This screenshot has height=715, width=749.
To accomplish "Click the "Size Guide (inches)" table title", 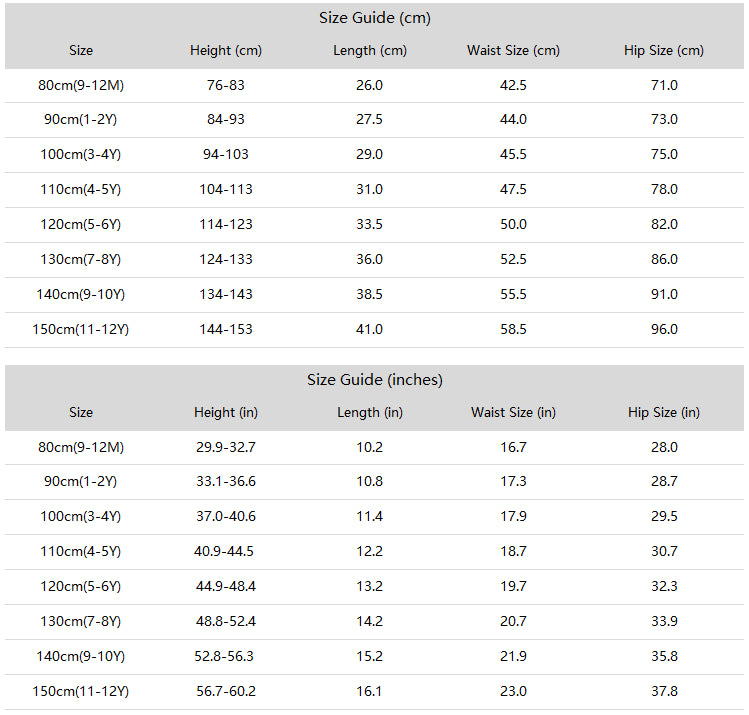I will pyautogui.click(x=374, y=380).
